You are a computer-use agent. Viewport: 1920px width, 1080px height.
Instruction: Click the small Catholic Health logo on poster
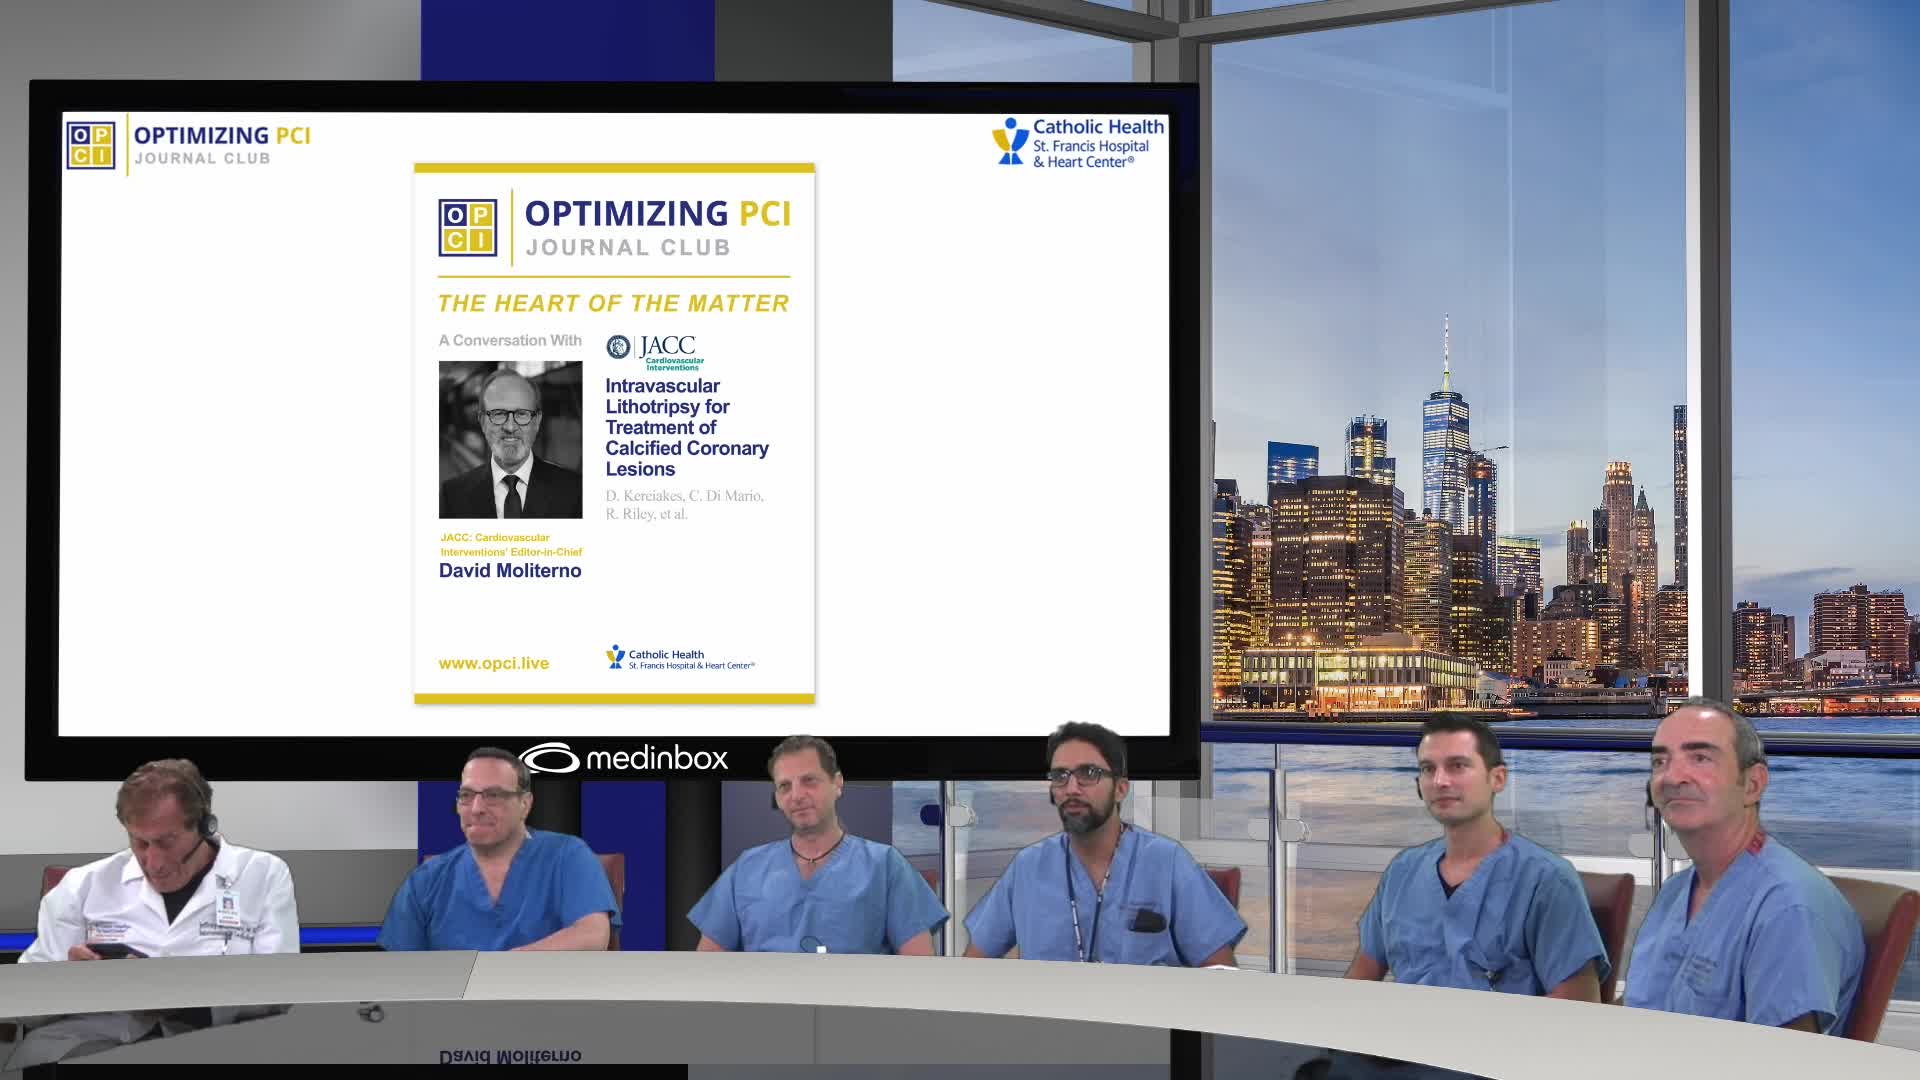[x=680, y=658]
